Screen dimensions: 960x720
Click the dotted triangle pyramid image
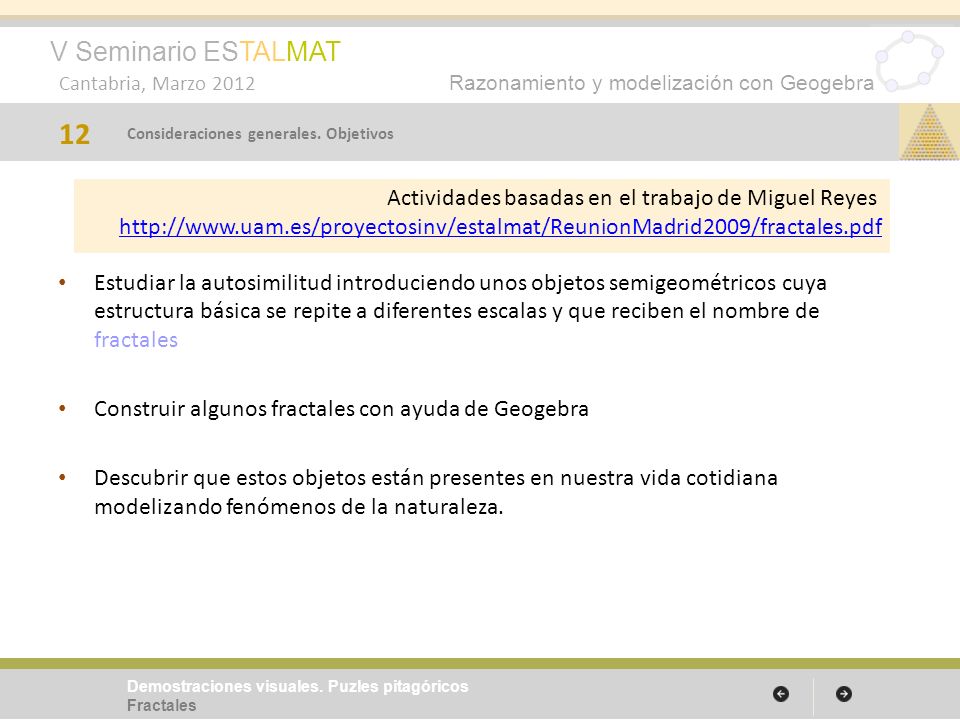click(929, 132)
